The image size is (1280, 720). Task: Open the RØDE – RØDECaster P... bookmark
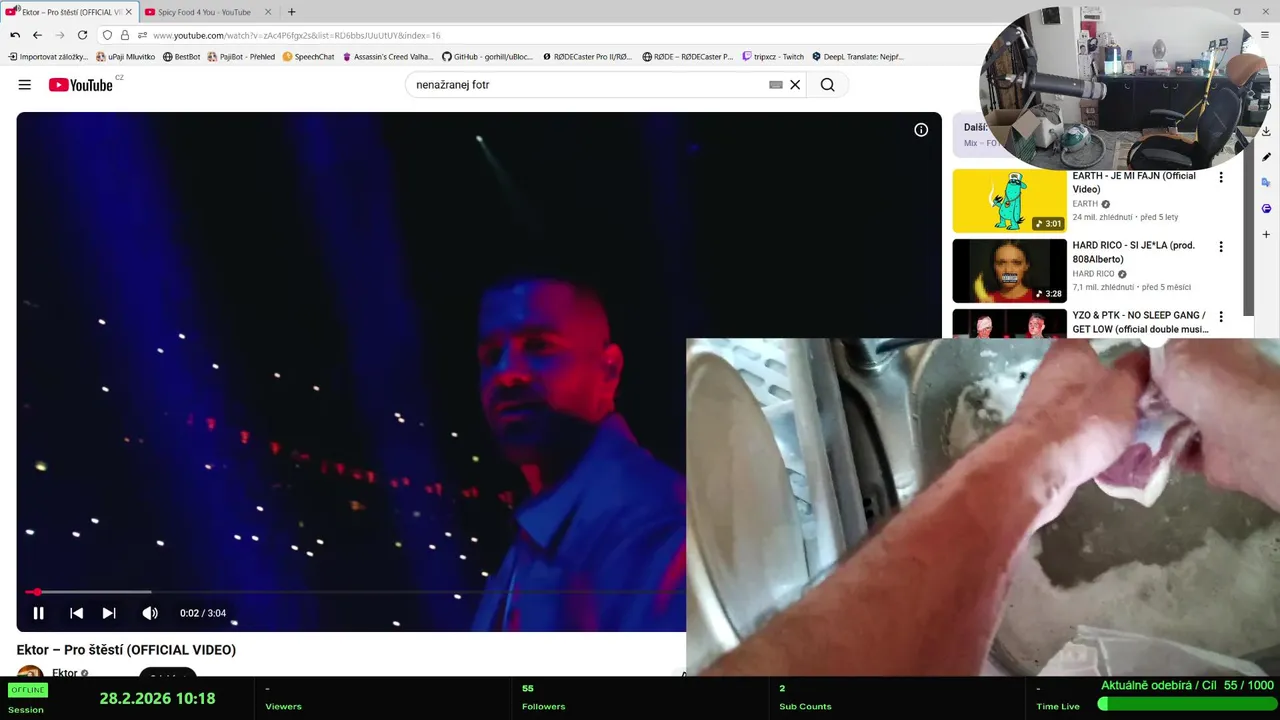[x=688, y=57]
